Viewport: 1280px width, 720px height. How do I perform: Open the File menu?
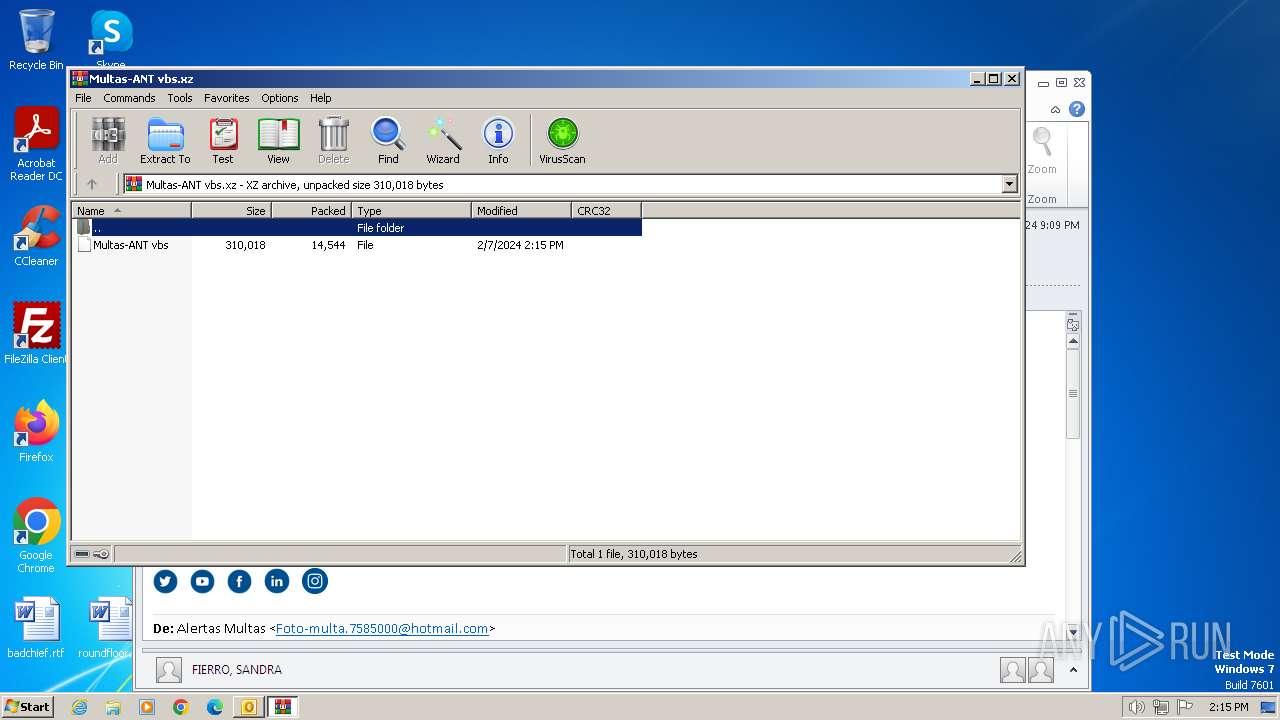[x=83, y=98]
